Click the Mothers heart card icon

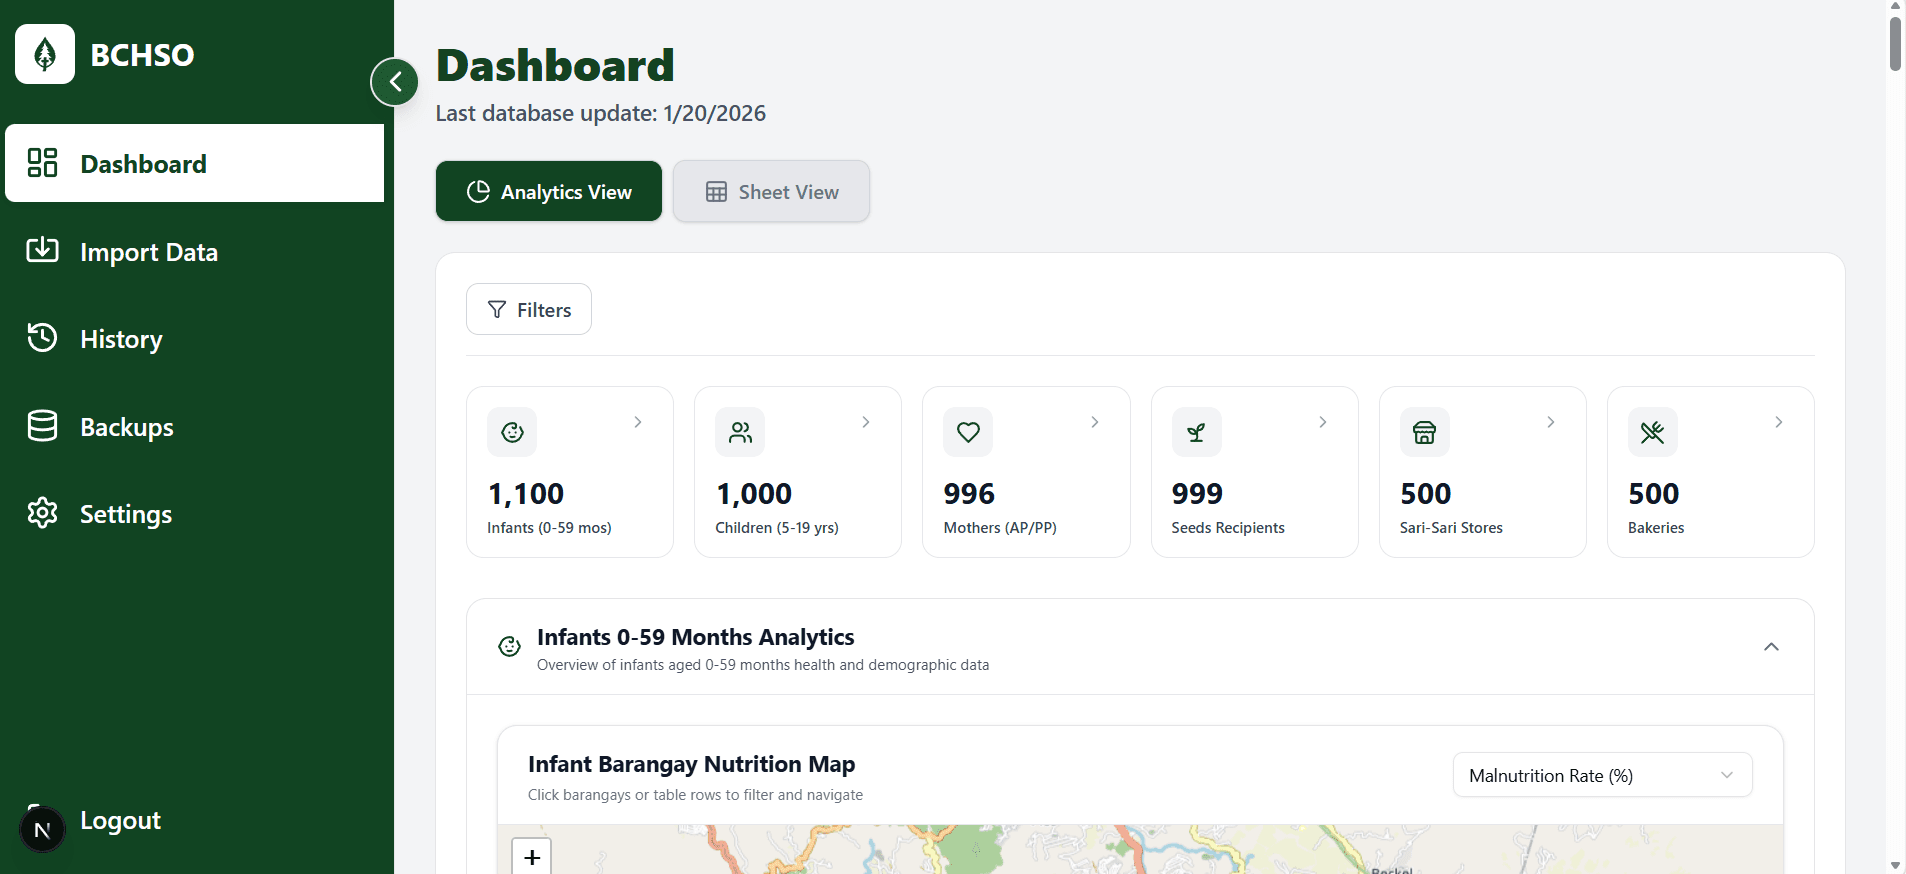968,432
